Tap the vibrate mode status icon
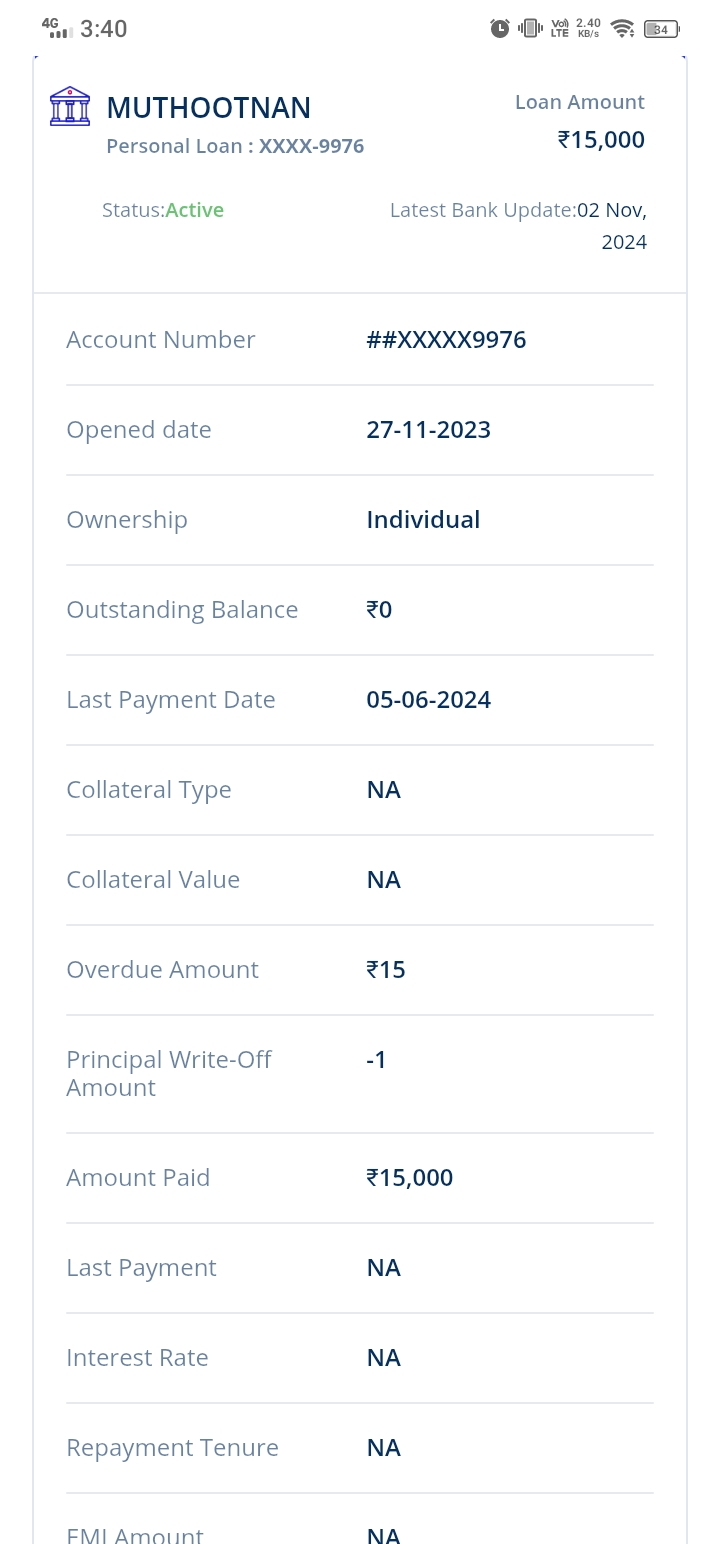This screenshot has width=720, height=1544. click(530, 29)
